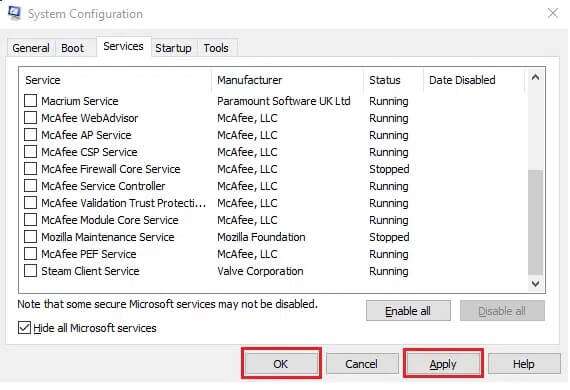Screen dimensions: 570x390
Task: Go to the Startup tab
Action: coord(173,48)
